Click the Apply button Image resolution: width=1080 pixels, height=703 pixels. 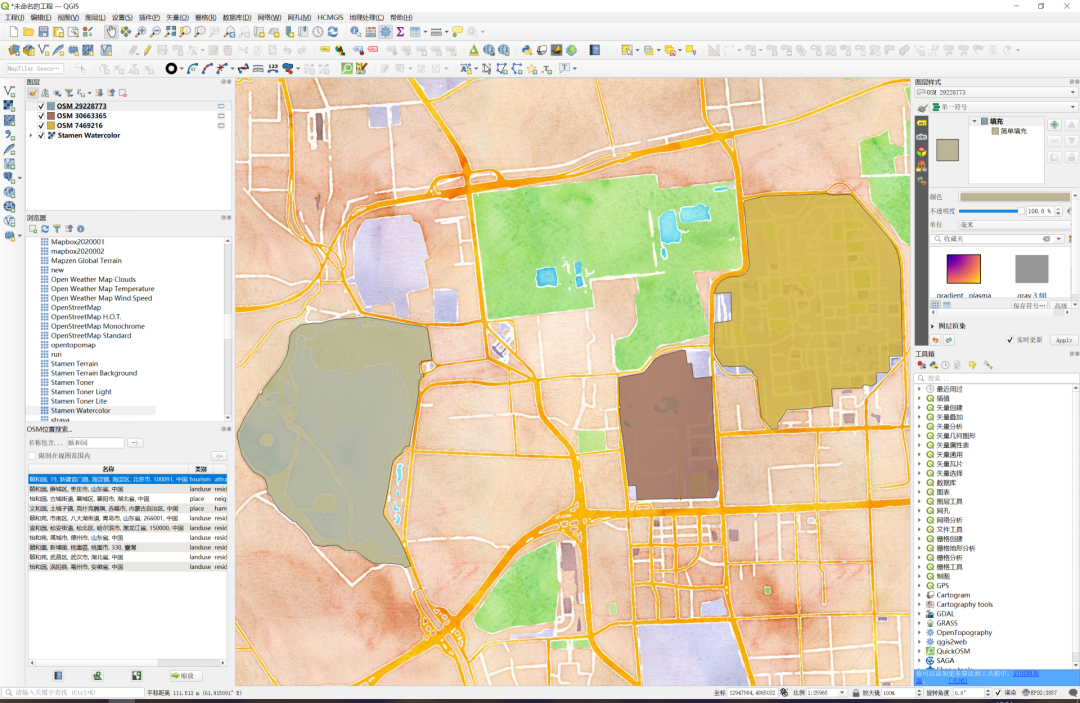[x=1063, y=340]
